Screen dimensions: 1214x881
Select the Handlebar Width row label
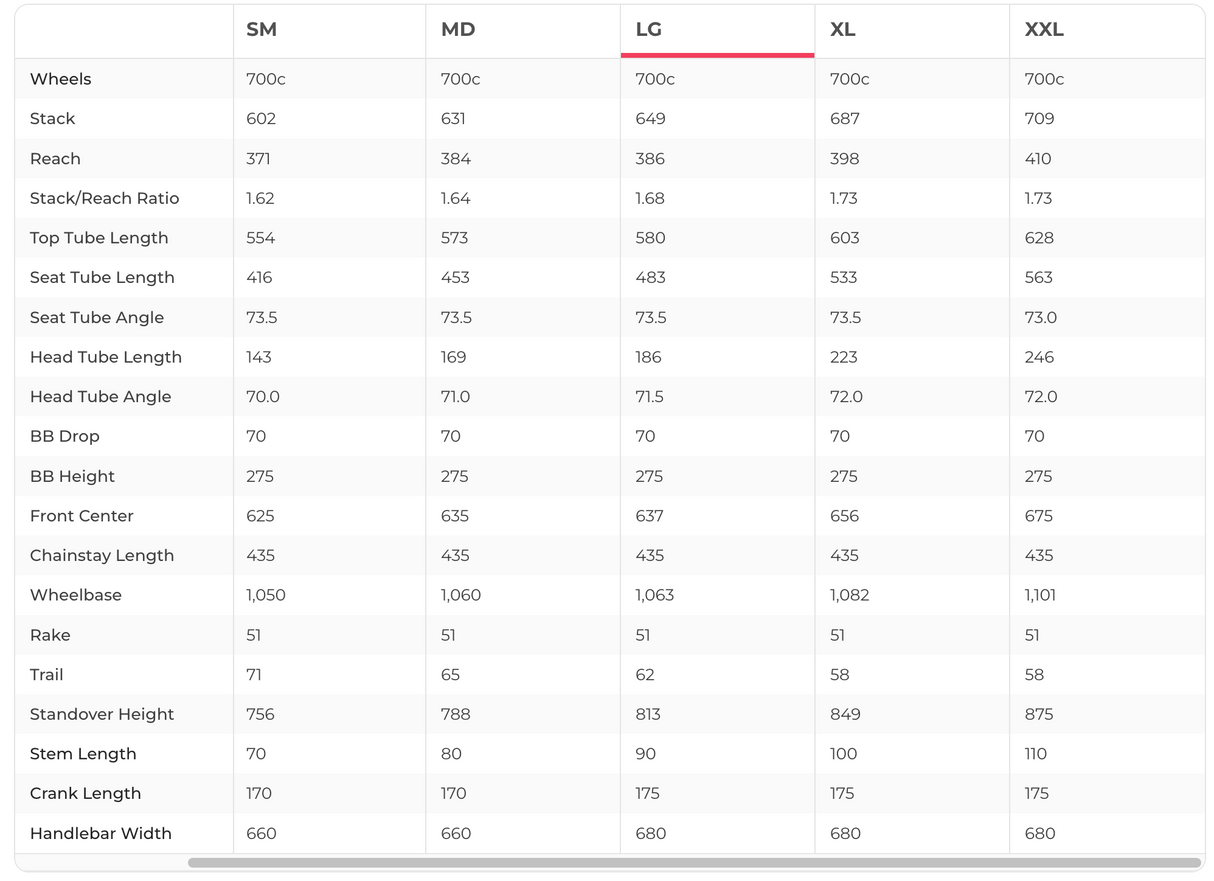click(100, 833)
